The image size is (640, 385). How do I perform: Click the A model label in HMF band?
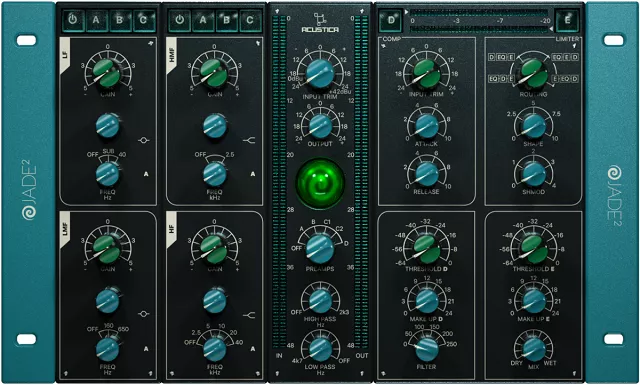(253, 174)
